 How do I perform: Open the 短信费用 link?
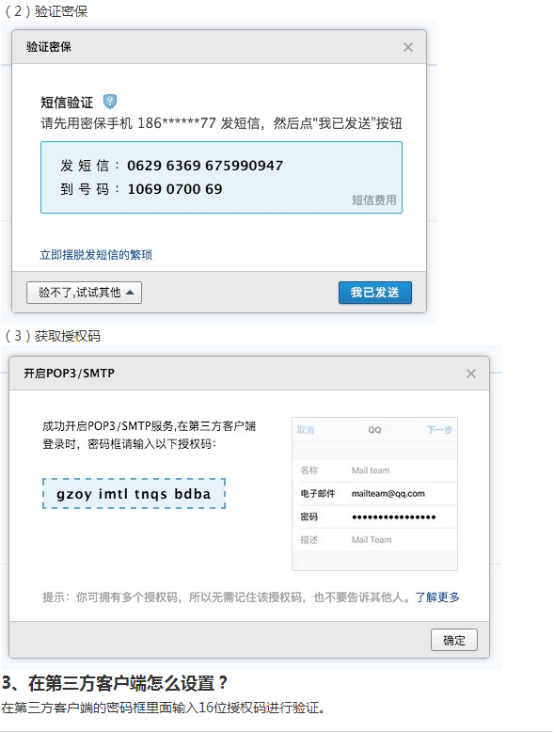(374, 200)
